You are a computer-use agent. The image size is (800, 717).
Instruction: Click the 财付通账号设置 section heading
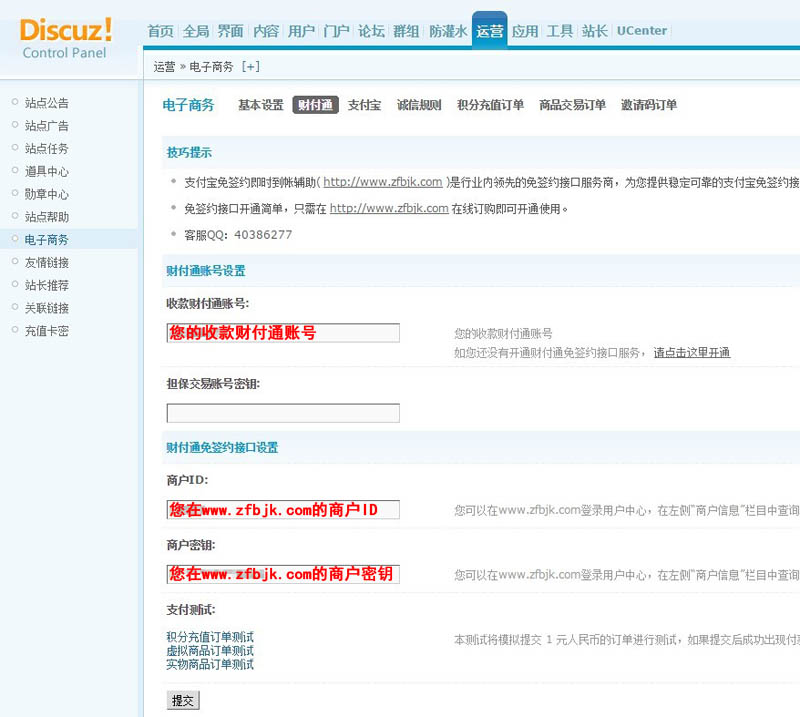pos(206,271)
